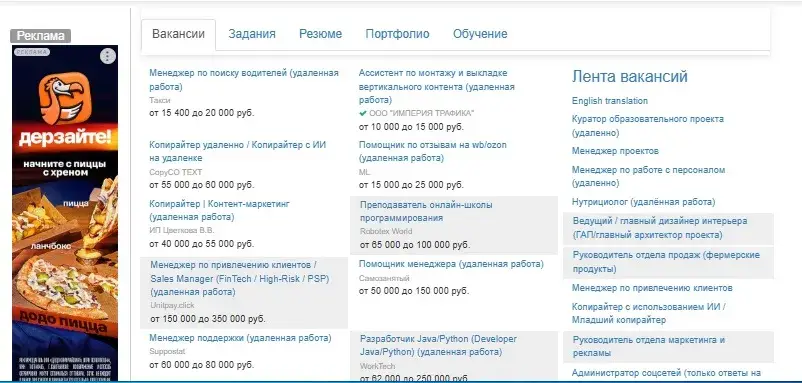Screen dimensions: 802x383
Task: Open Копирайтер | Контент-маркетинг vacancy
Action: (219, 210)
